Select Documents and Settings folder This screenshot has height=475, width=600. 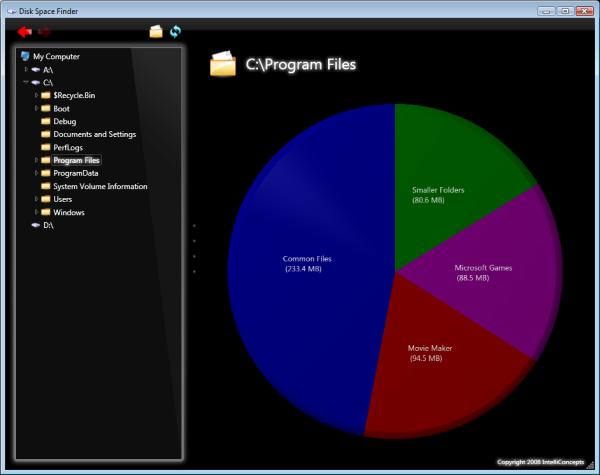[x=94, y=135]
